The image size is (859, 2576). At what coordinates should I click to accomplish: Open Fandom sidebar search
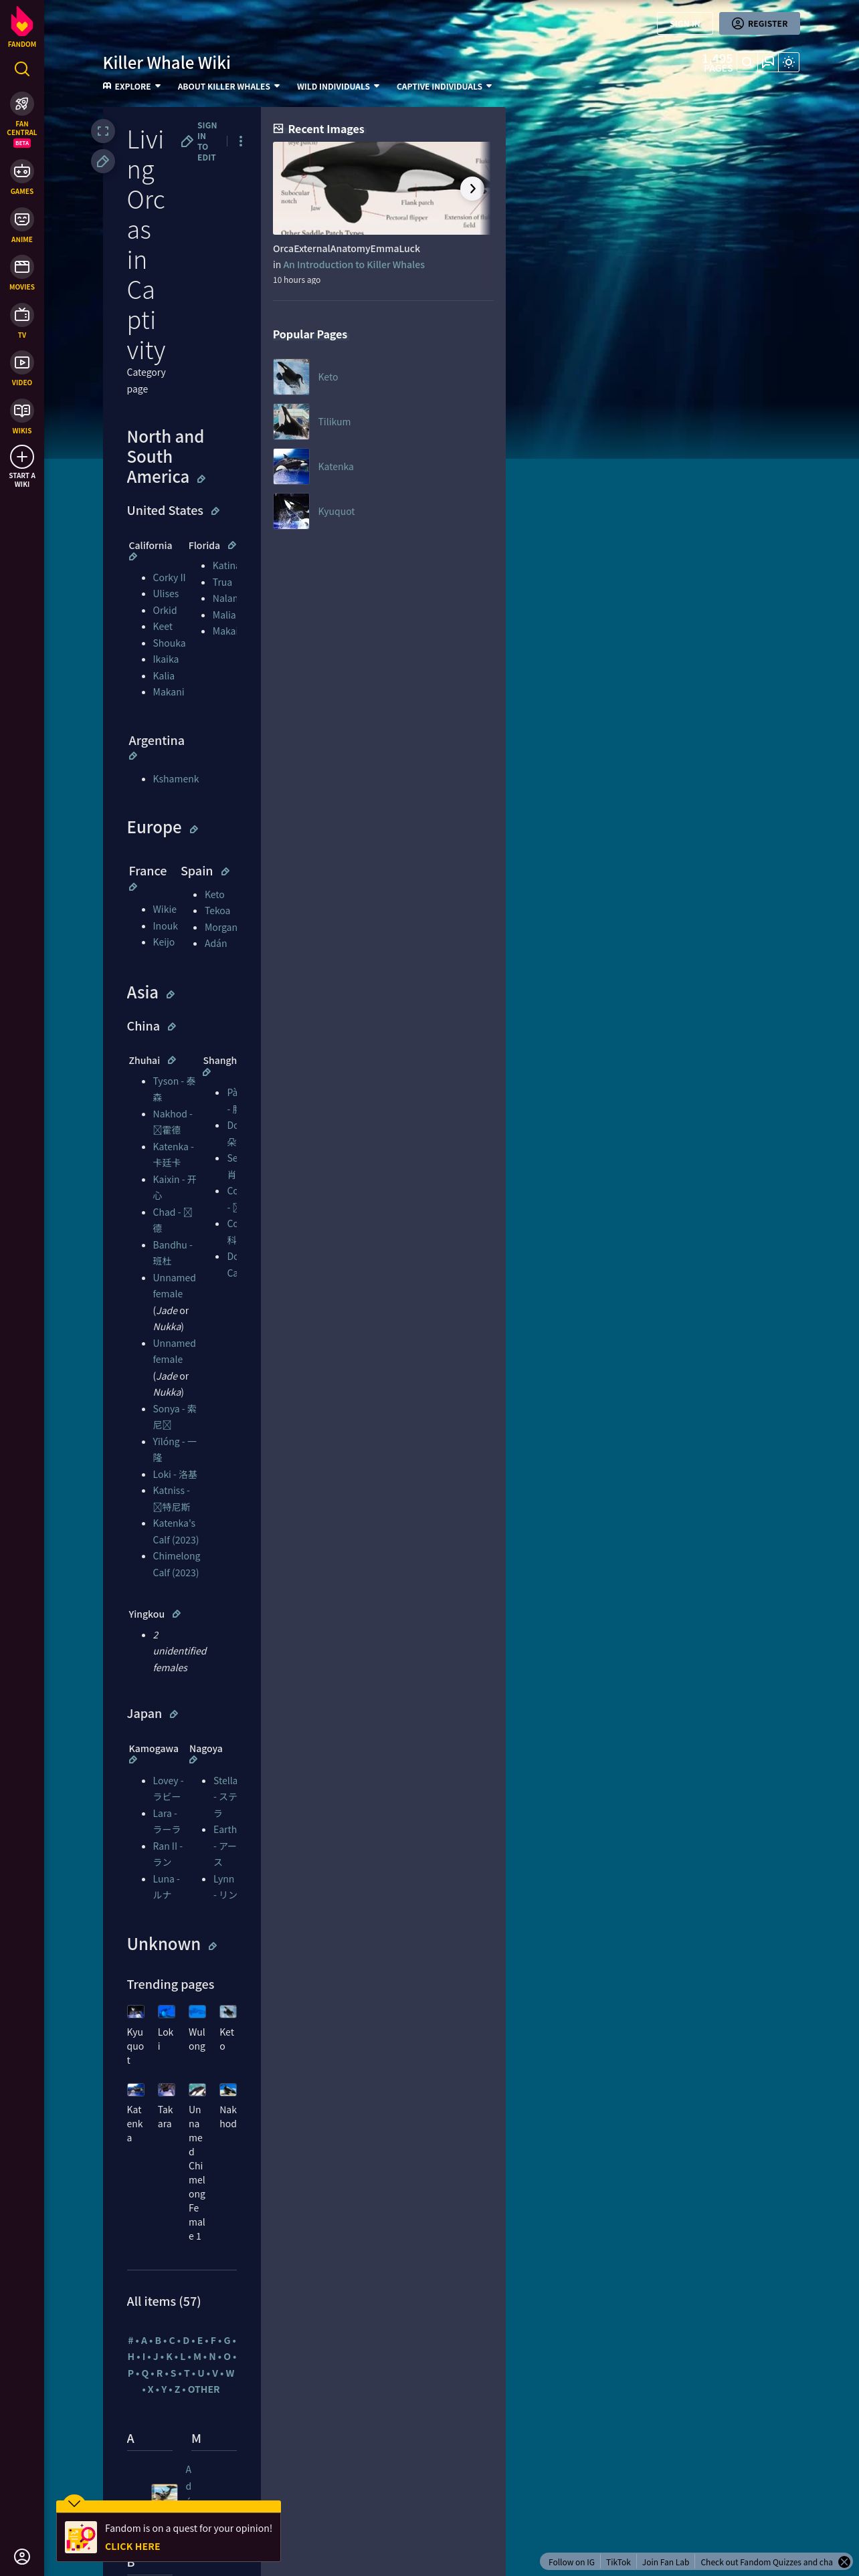pyautogui.click(x=22, y=69)
